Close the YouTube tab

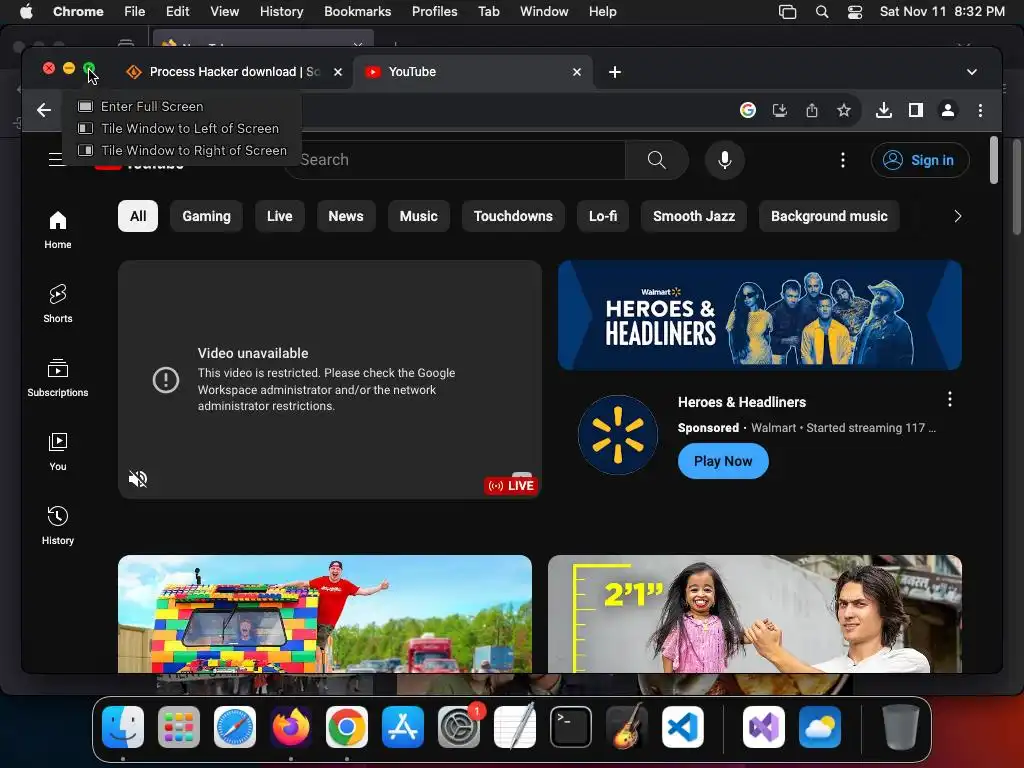tap(577, 72)
